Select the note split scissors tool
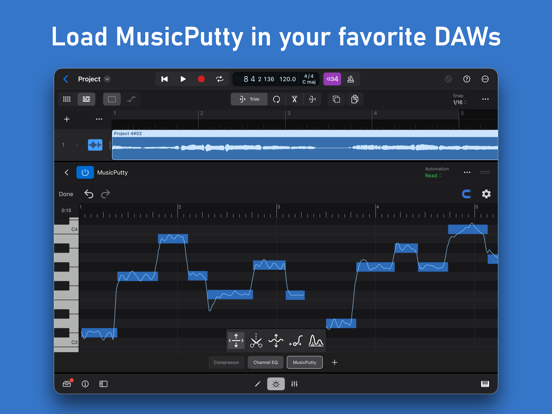 256,341
